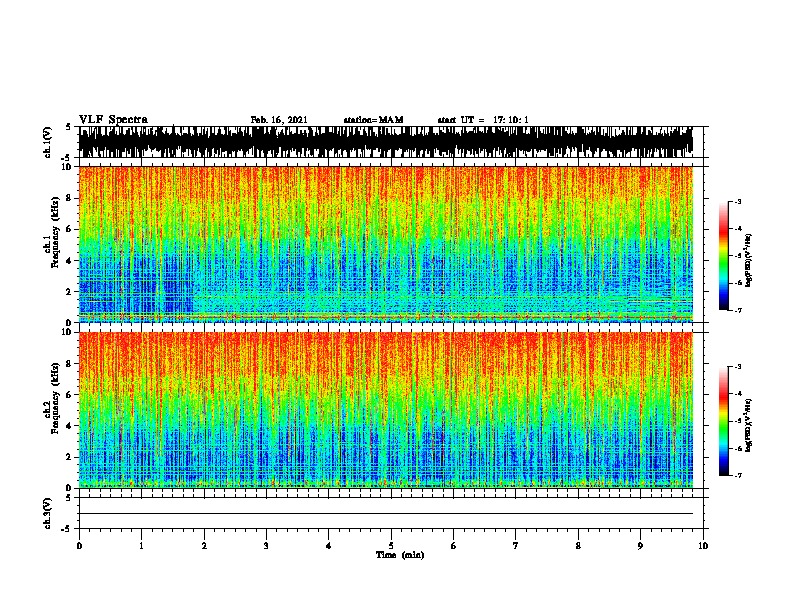Click the "5" tick of ch.1 voltage axis
Screen dimensions: 792x612
[68, 127]
